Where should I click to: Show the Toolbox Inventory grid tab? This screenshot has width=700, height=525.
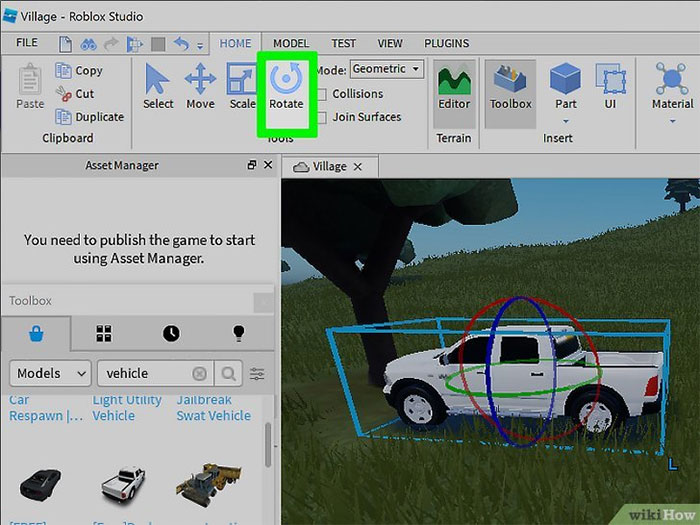tap(103, 333)
